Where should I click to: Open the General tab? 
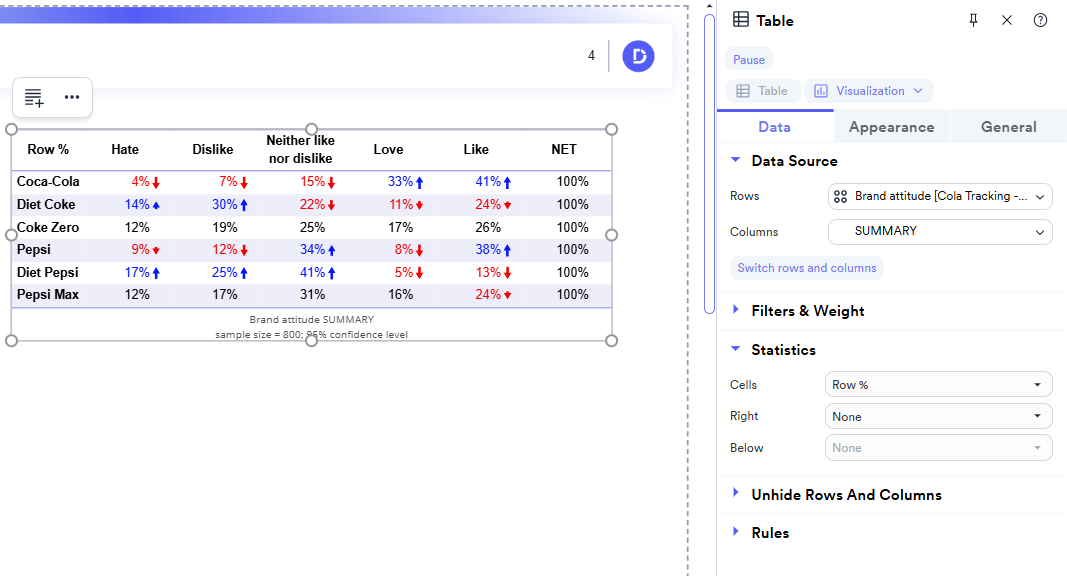pyautogui.click(x=1008, y=126)
